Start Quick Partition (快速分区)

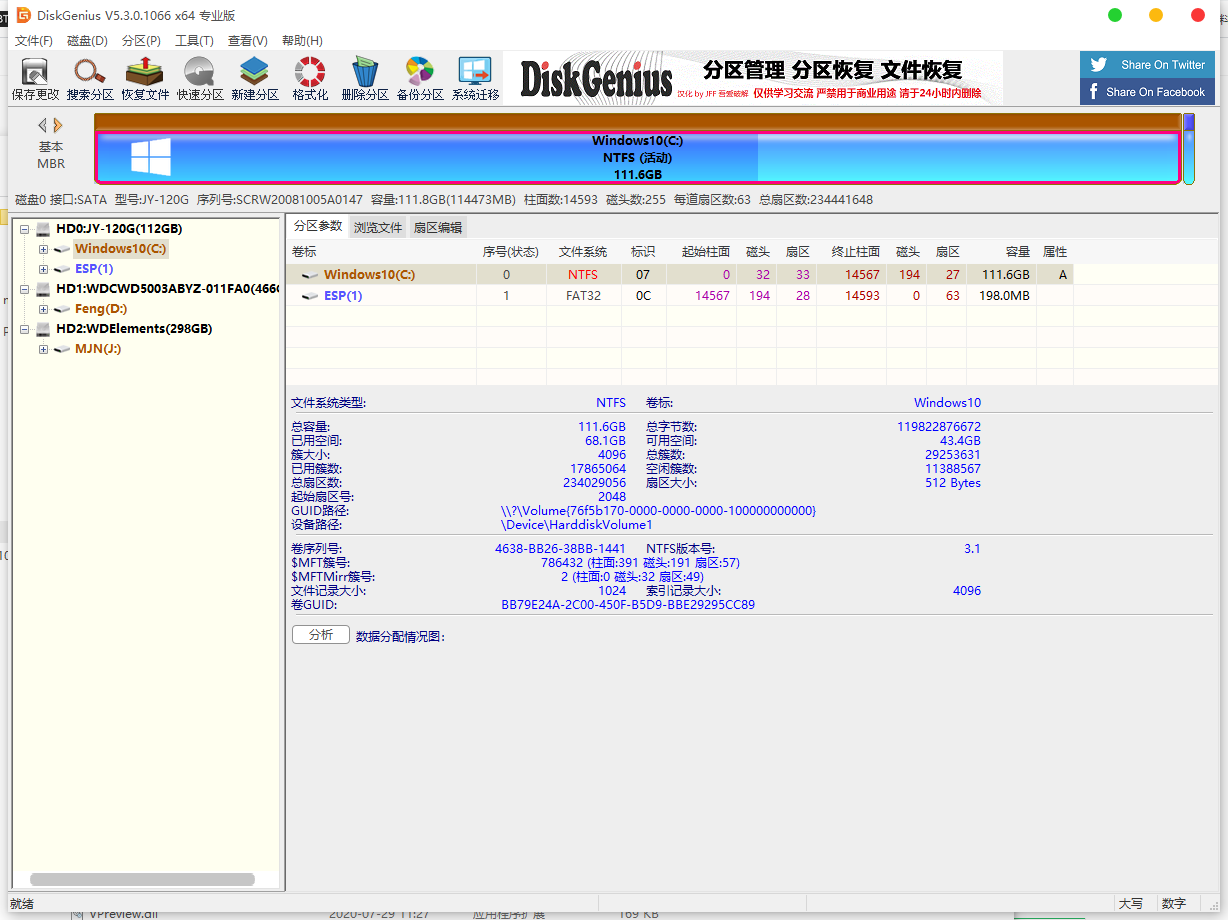[200, 79]
